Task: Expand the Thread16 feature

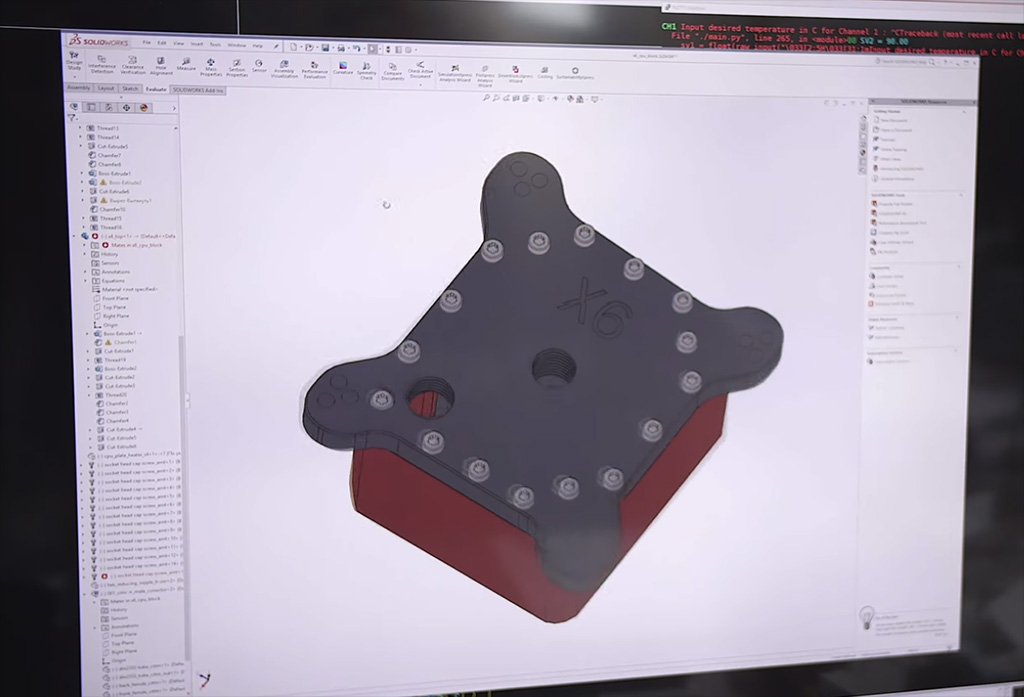Action: tap(84, 227)
